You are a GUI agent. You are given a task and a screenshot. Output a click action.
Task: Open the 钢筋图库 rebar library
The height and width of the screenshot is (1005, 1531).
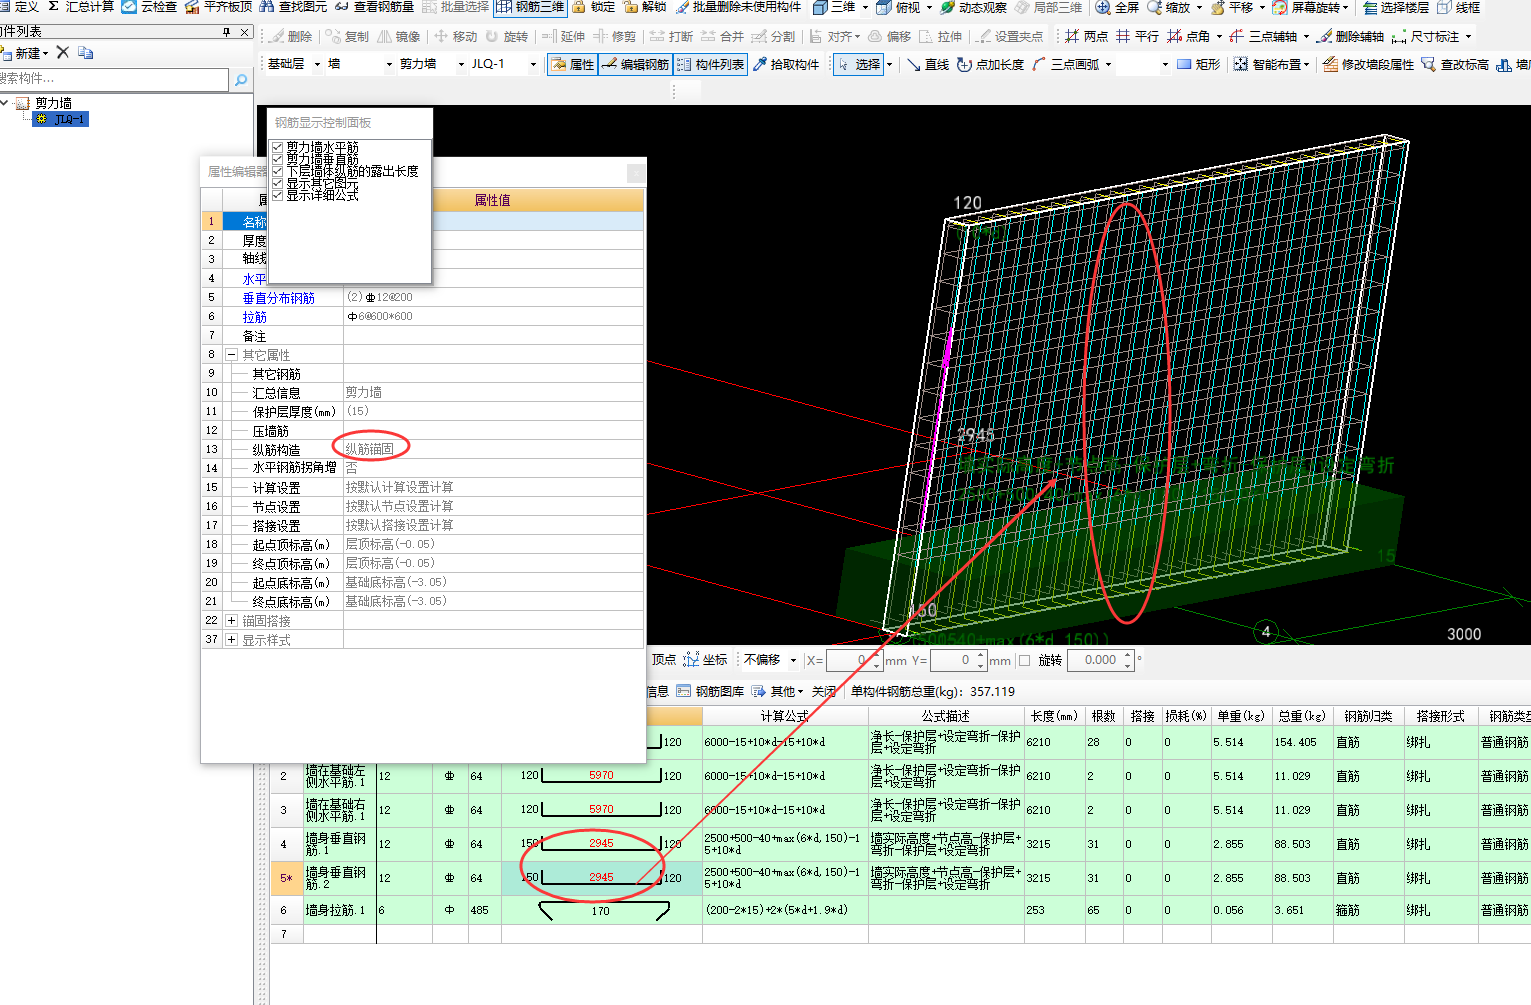pyautogui.click(x=710, y=690)
